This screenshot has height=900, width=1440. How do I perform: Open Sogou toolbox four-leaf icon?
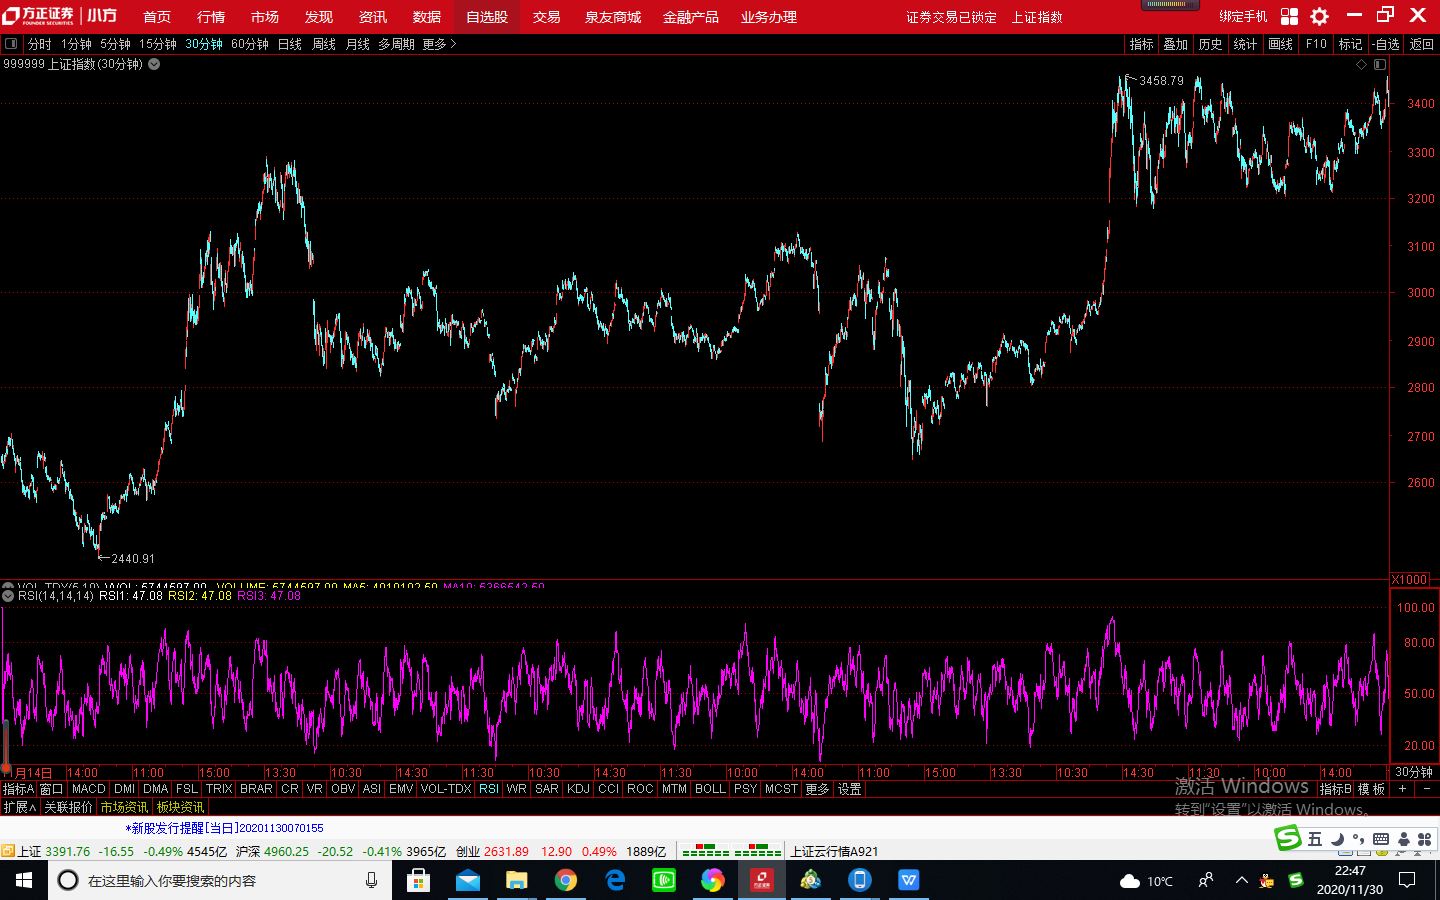tap(1425, 839)
